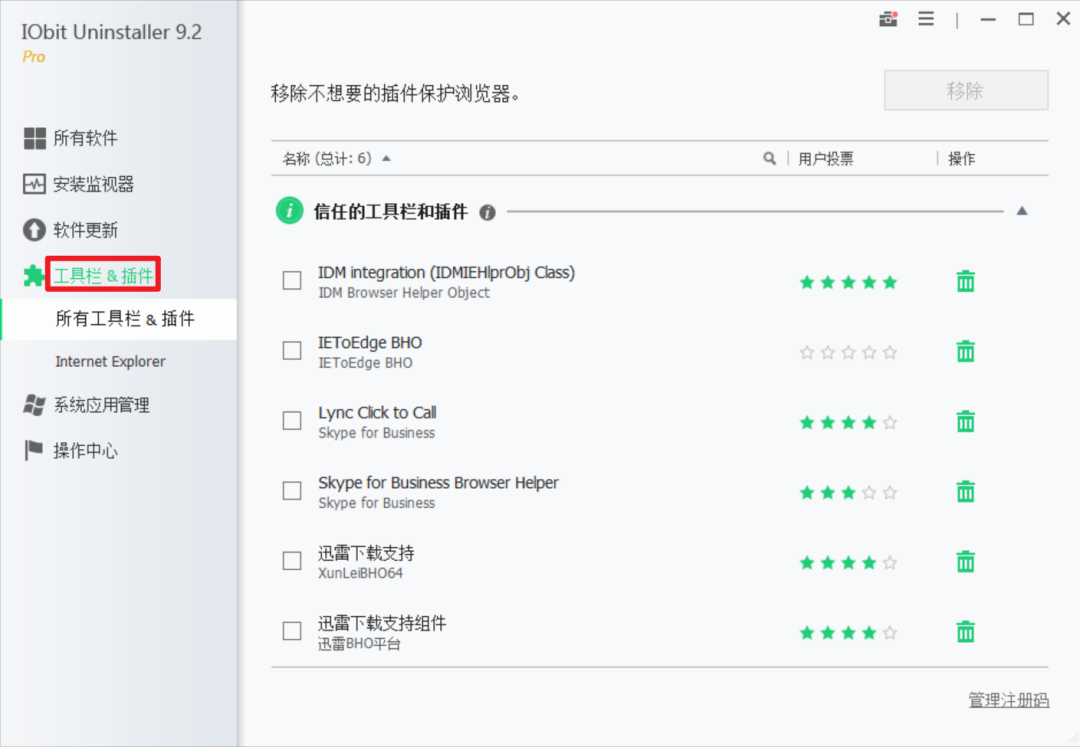Open the 管理注册码 link
This screenshot has width=1080, height=747.
(x=1008, y=700)
